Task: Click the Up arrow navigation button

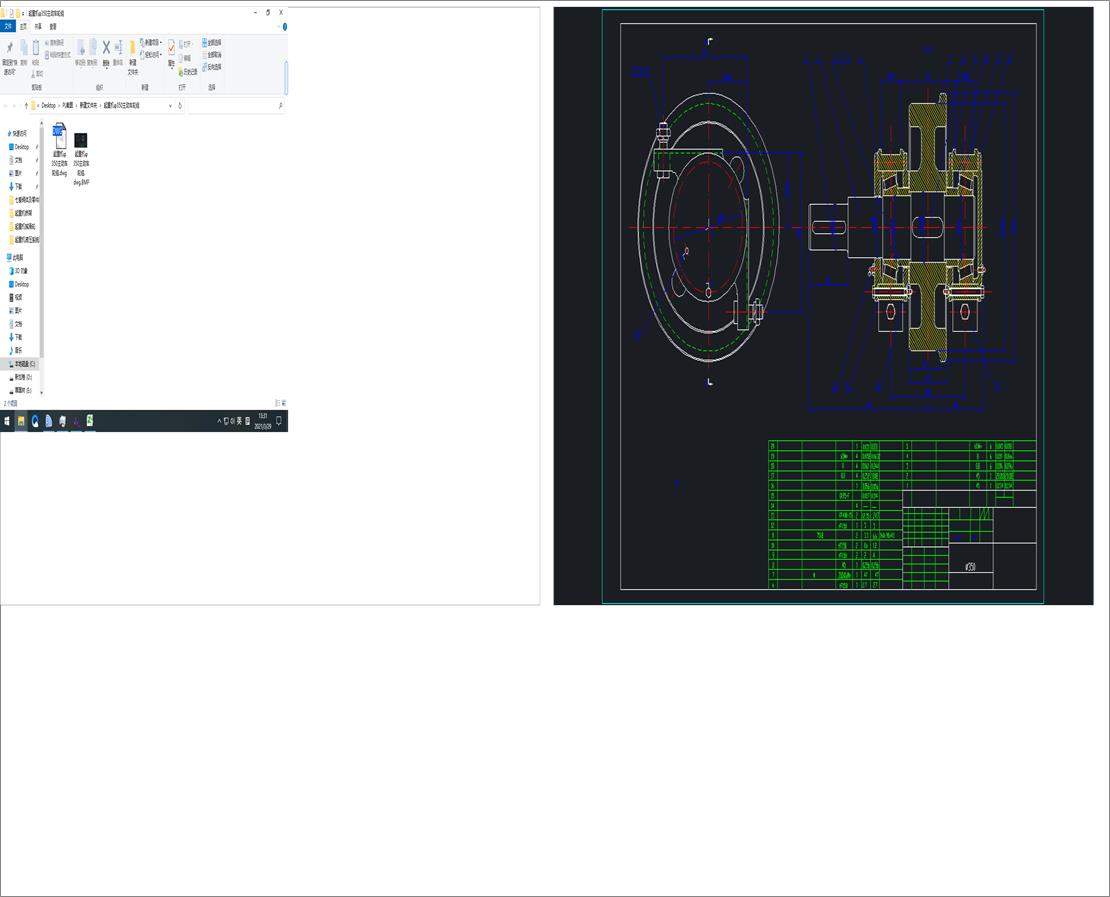Action: pyautogui.click(x=26, y=105)
